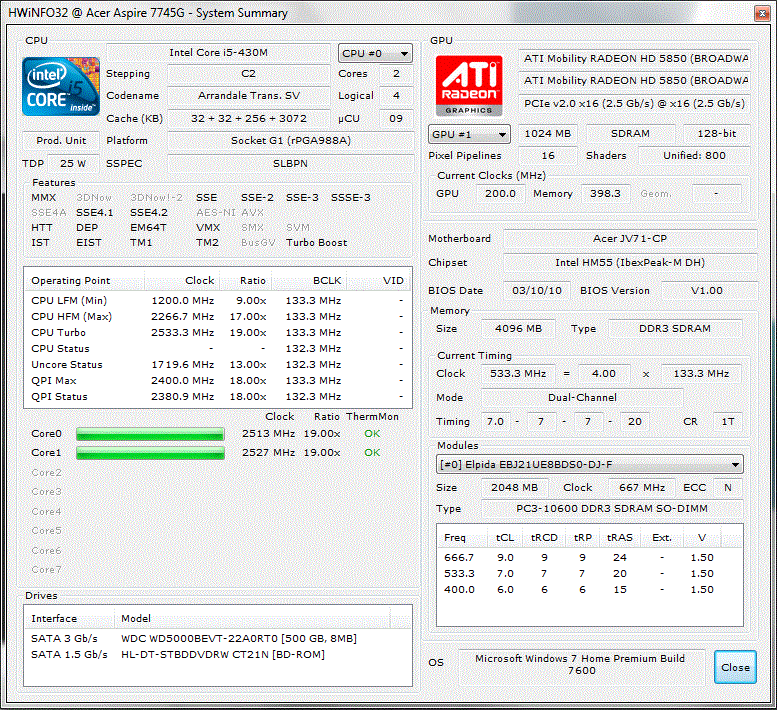777x710 pixels.
Task: Click the first ATI Mobility RADEON HD 5850 field
Action: [635, 58]
